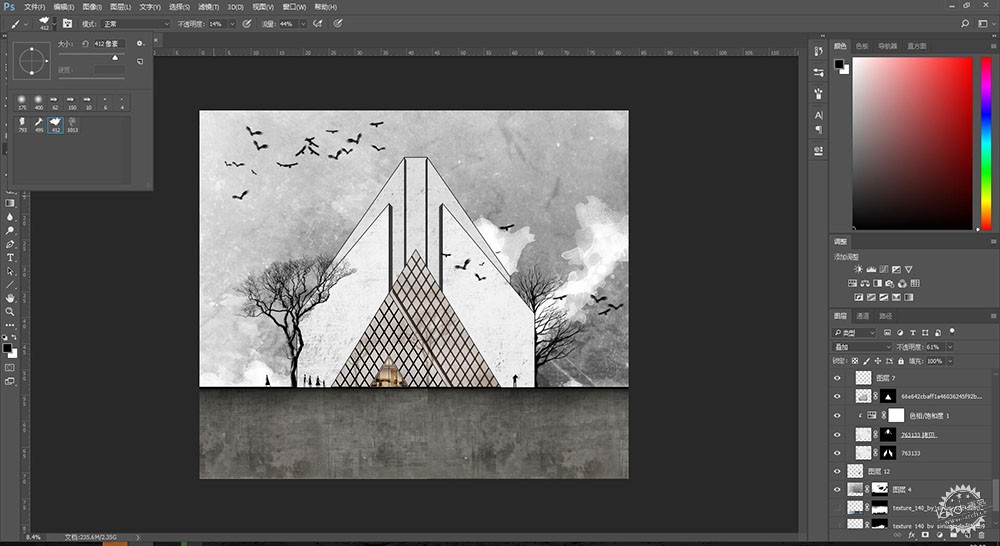
Task: Open the 滤镜(T) menu
Action: tap(208, 7)
